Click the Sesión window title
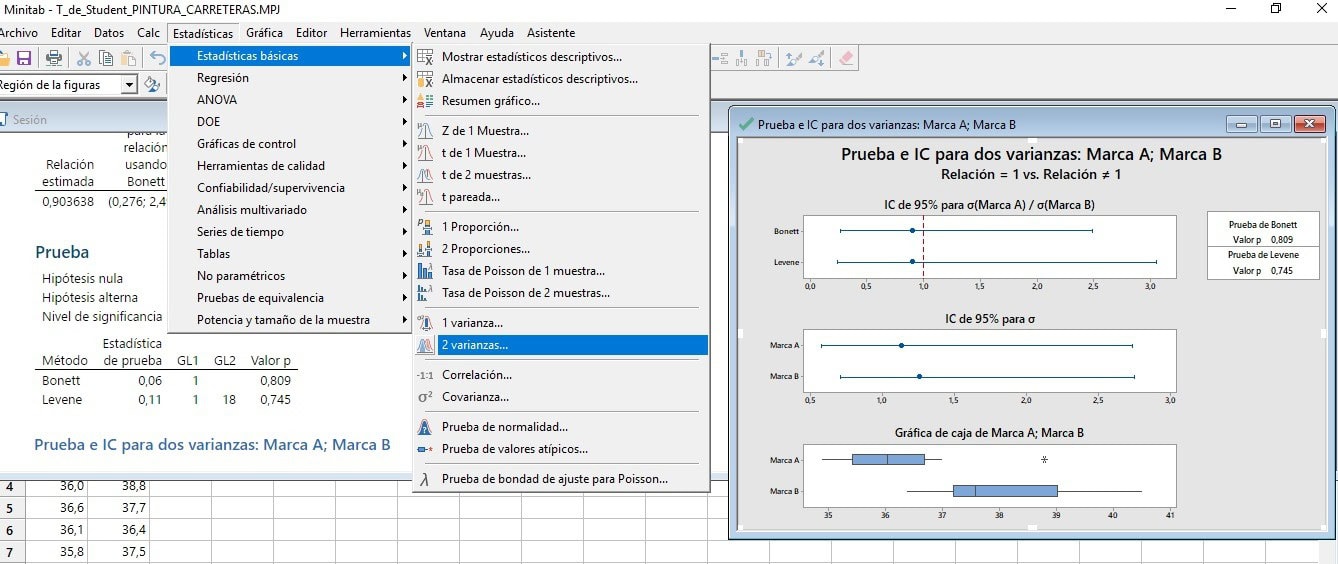This screenshot has width=1338, height=564. click(x=29, y=120)
